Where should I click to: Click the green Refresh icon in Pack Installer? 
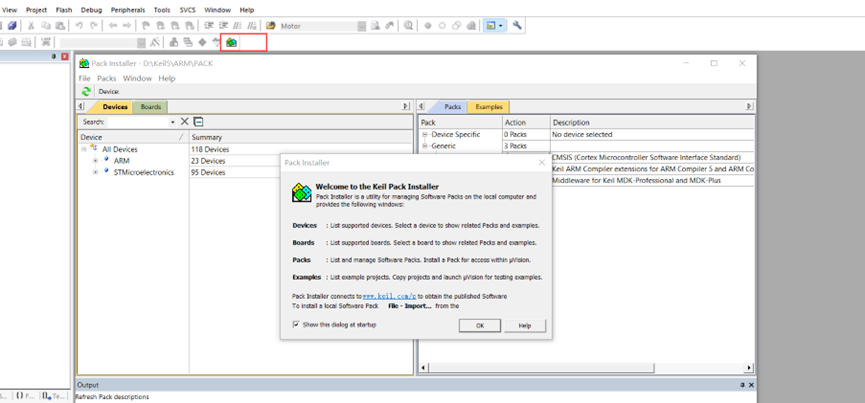[x=86, y=92]
